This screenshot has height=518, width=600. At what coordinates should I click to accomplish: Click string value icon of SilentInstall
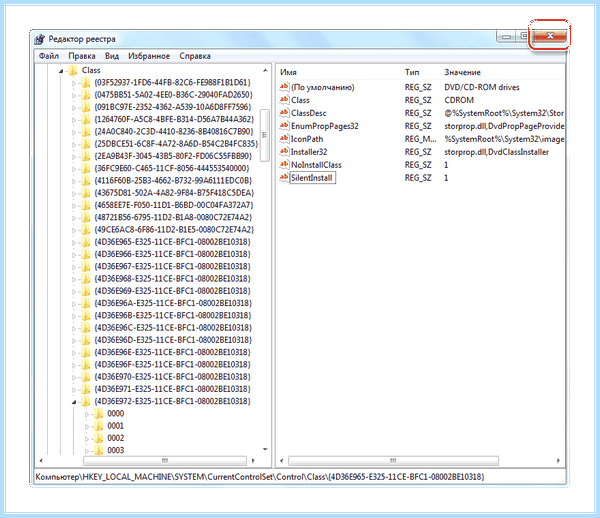(x=284, y=178)
